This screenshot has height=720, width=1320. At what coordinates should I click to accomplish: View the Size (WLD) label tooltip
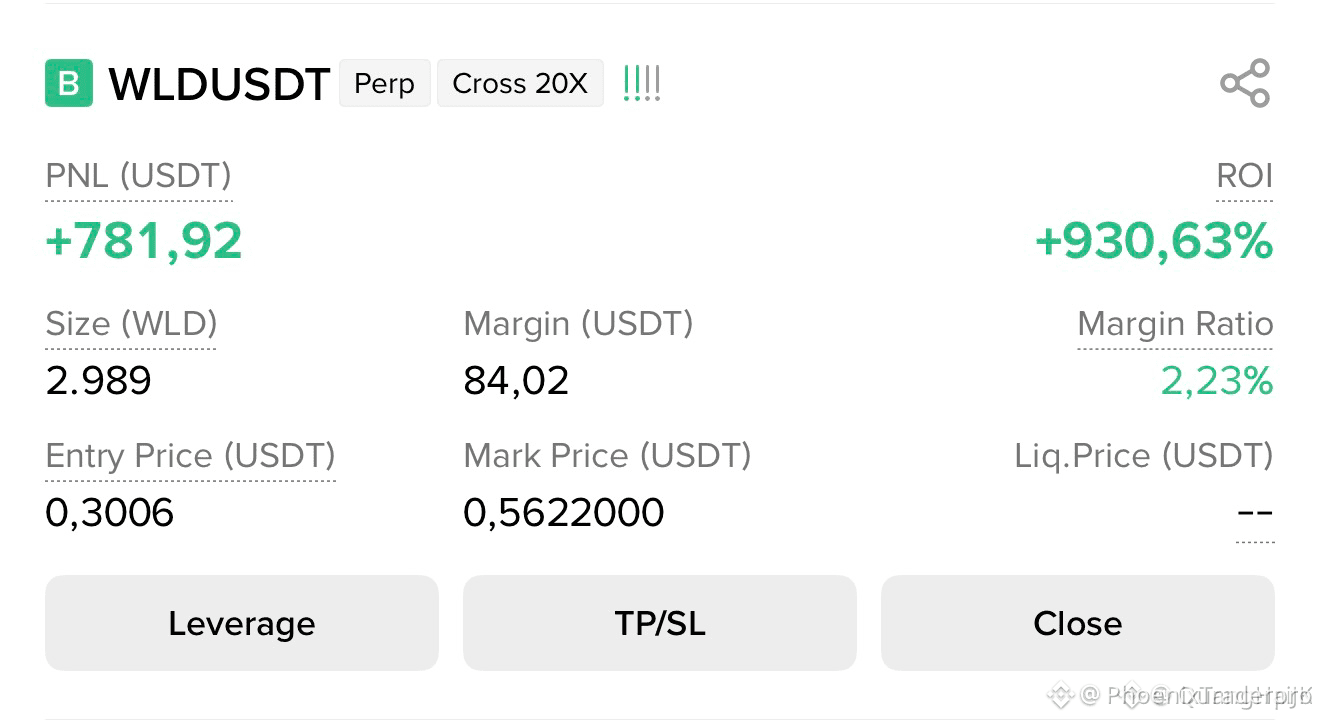pyautogui.click(x=131, y=324)
